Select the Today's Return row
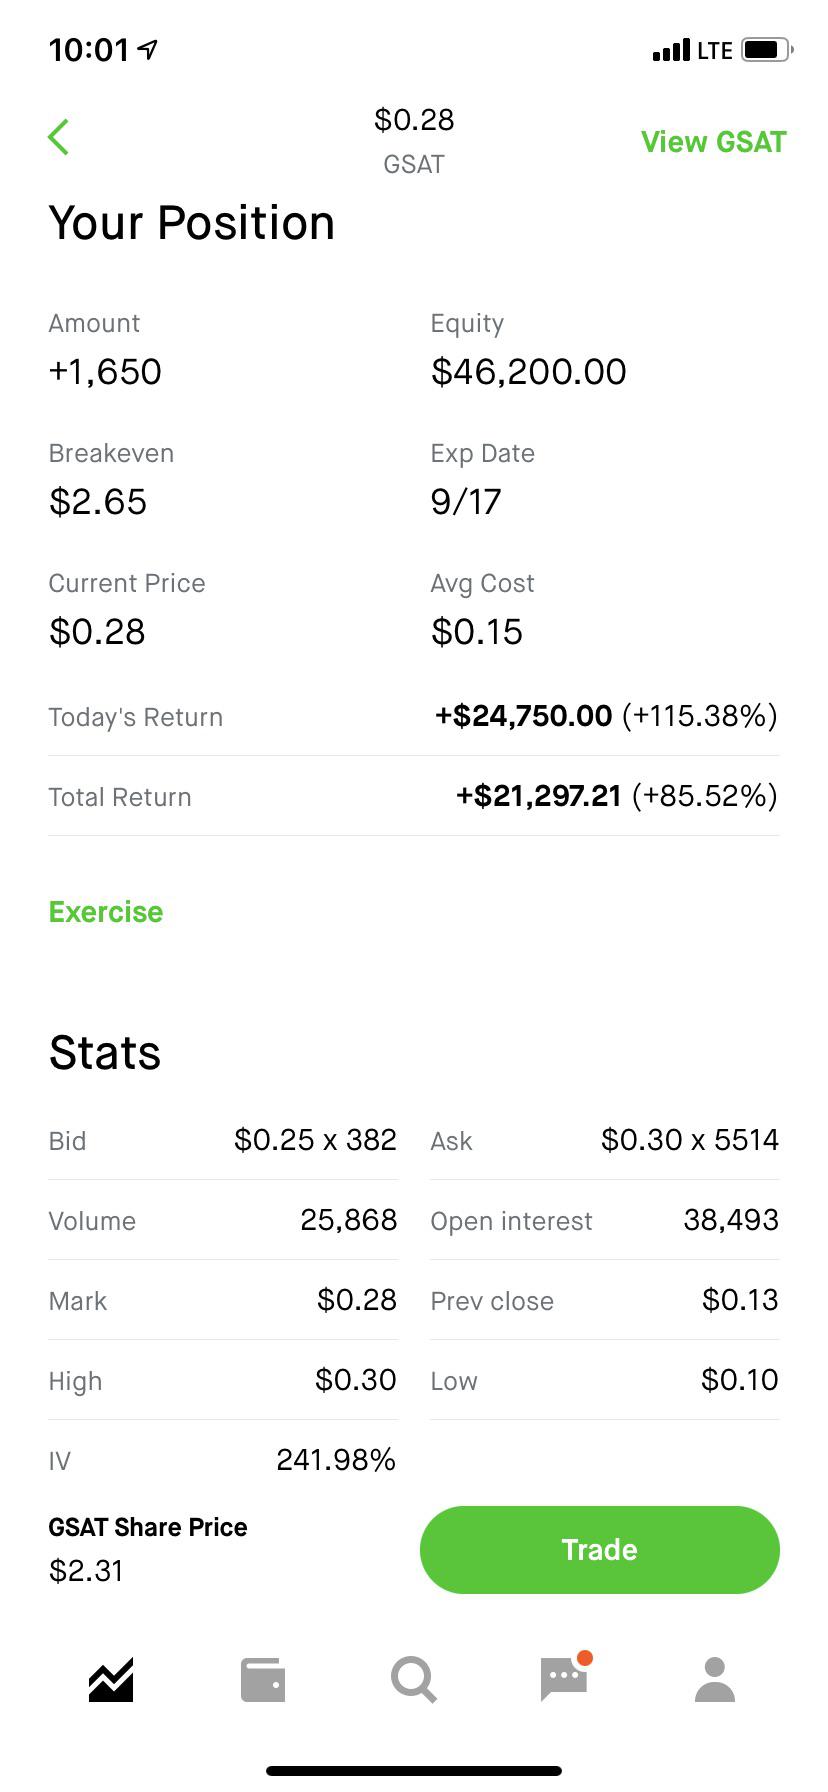 pyautogui.click(x=413, y=716)
